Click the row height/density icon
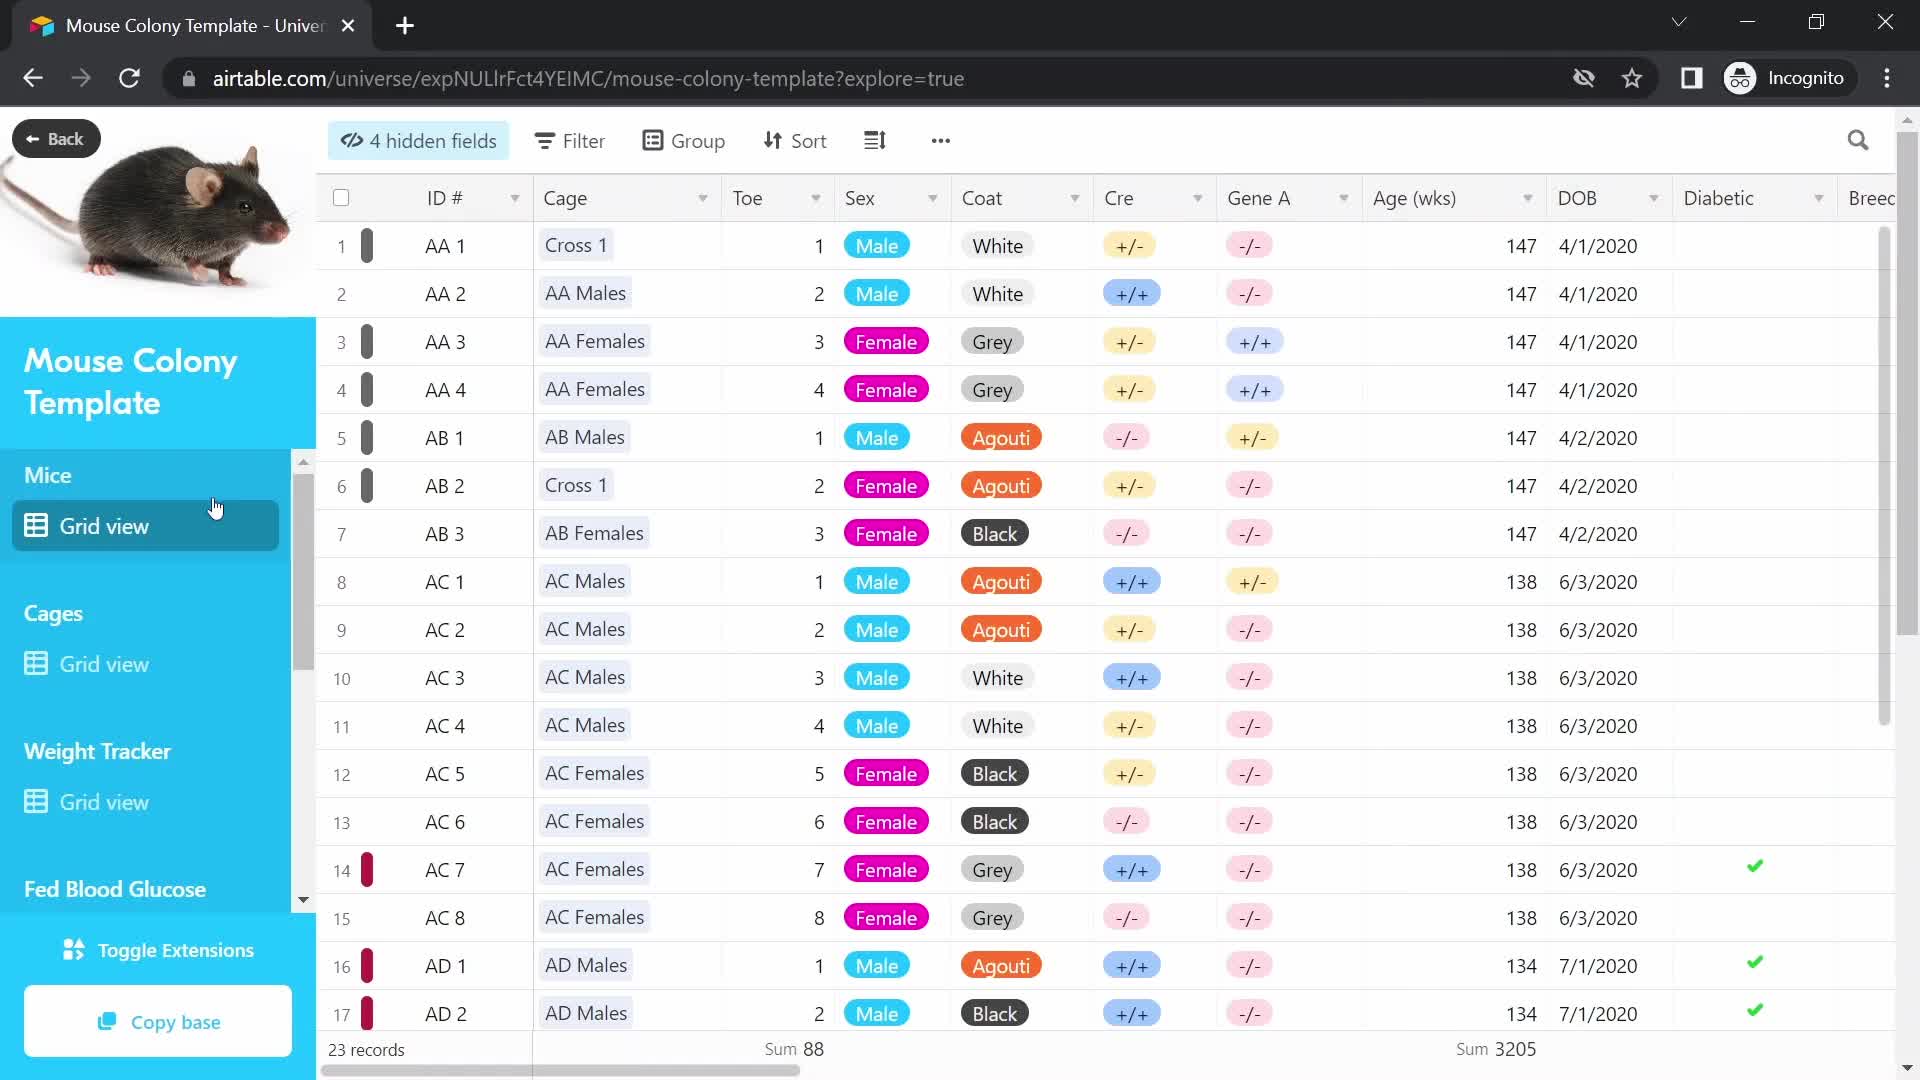Screen dimensions: 1920x1080 tap(873, 141)
